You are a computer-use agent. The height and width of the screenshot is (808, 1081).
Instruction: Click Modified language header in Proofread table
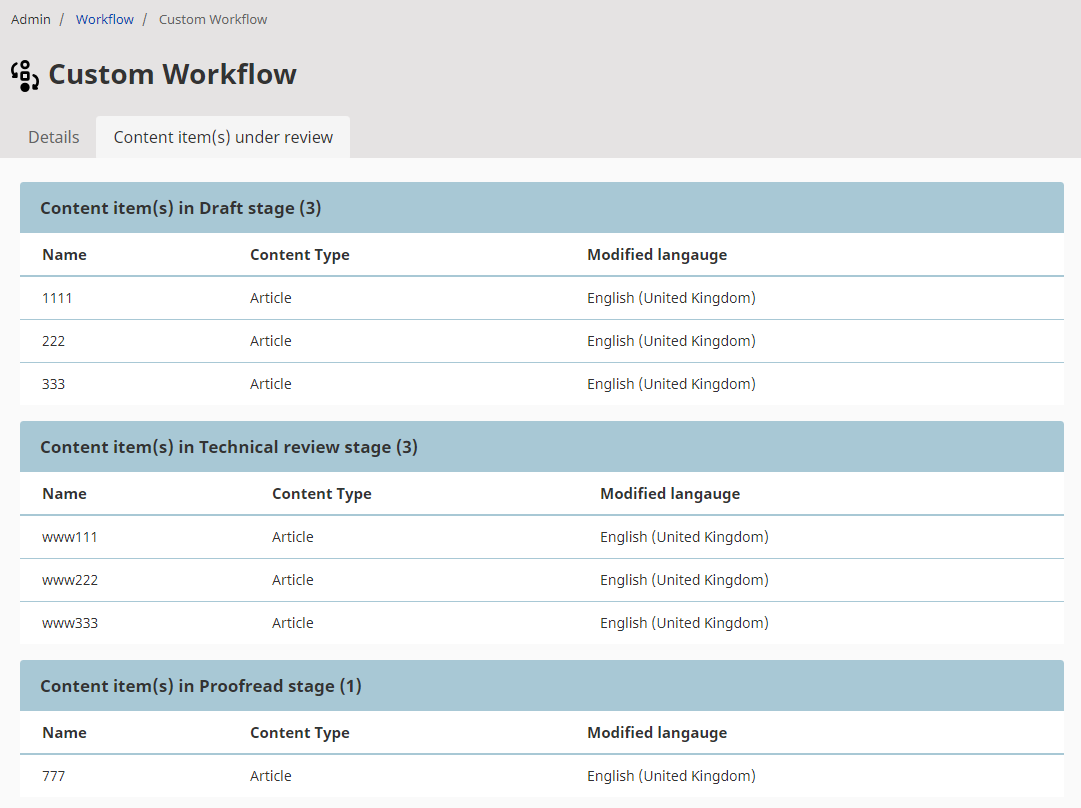[x=657, y=733]
